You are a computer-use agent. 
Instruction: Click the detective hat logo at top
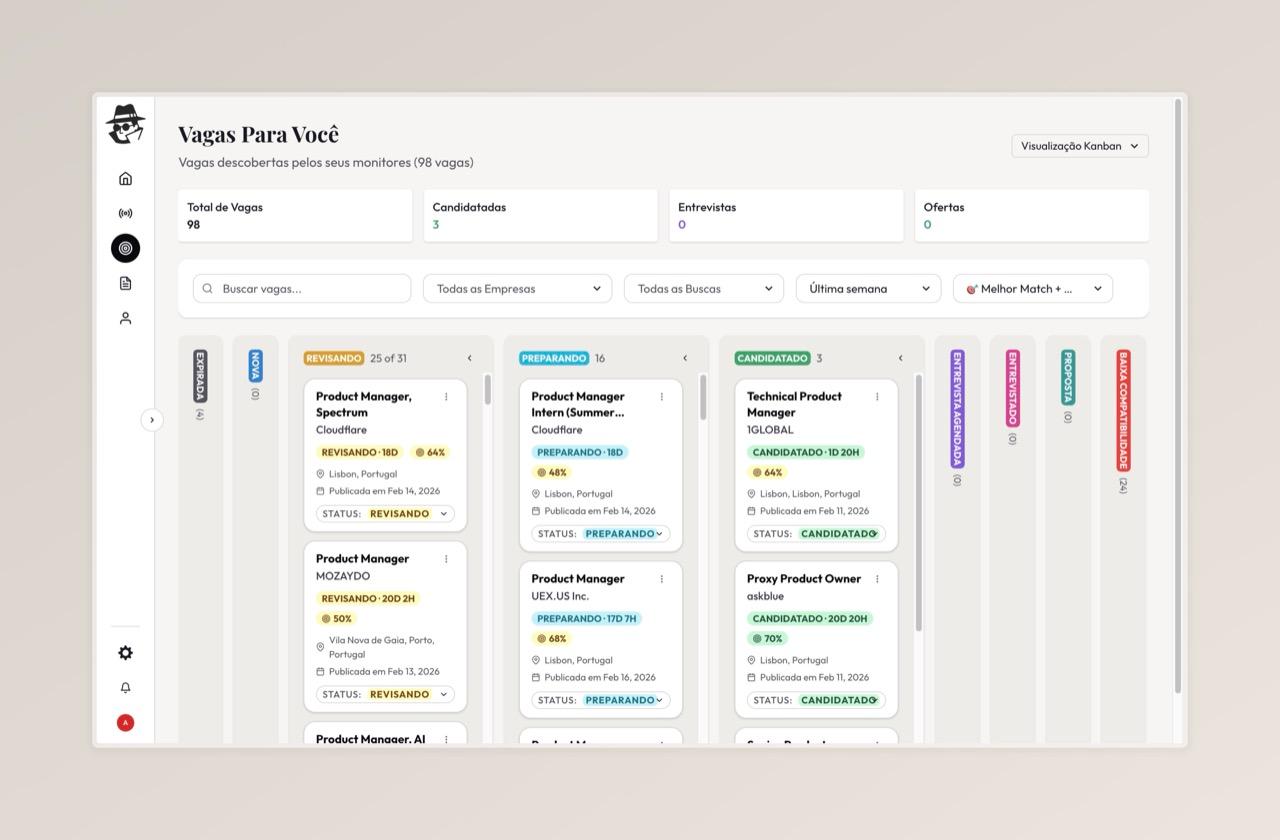[125, 124]
